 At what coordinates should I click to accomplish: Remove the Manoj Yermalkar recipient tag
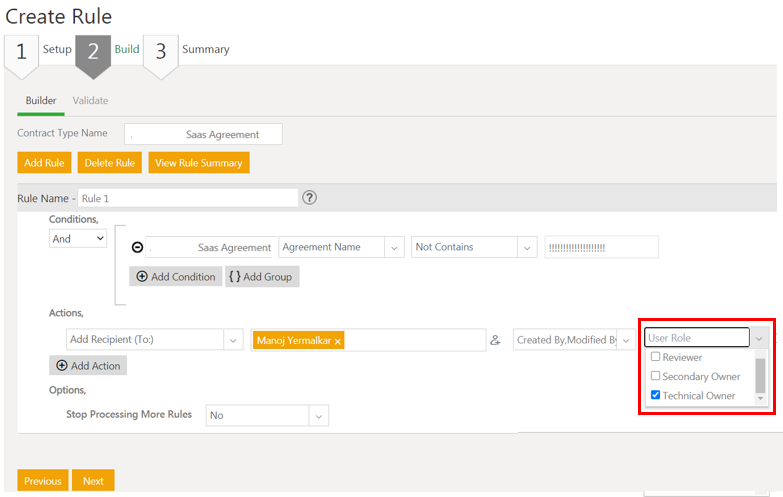[x=338, y=341]
